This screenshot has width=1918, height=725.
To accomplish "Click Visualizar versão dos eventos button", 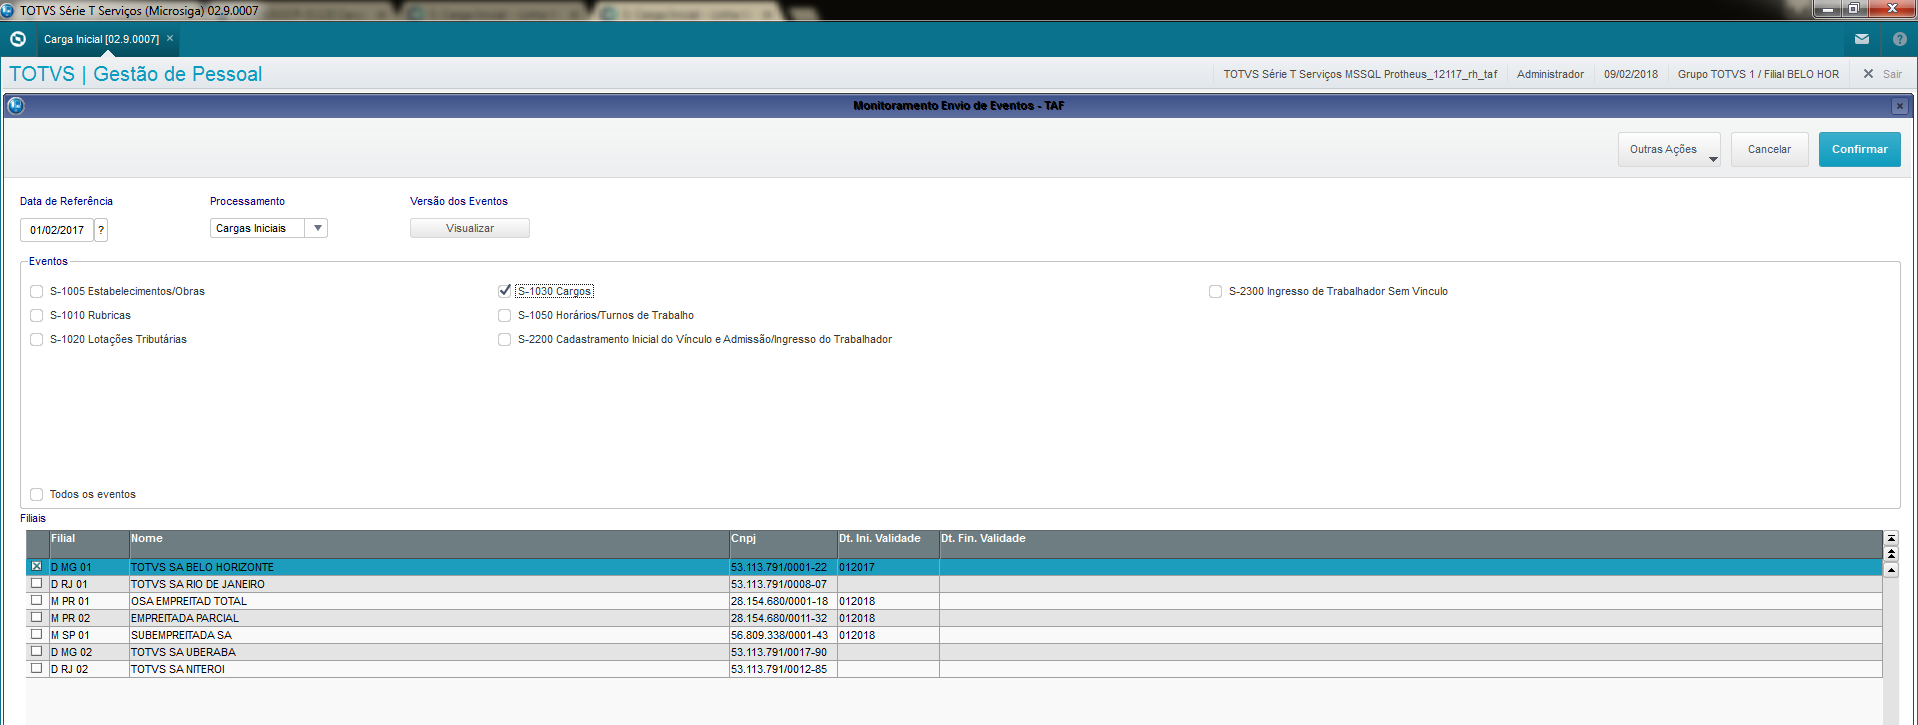I will click(470, 228).
